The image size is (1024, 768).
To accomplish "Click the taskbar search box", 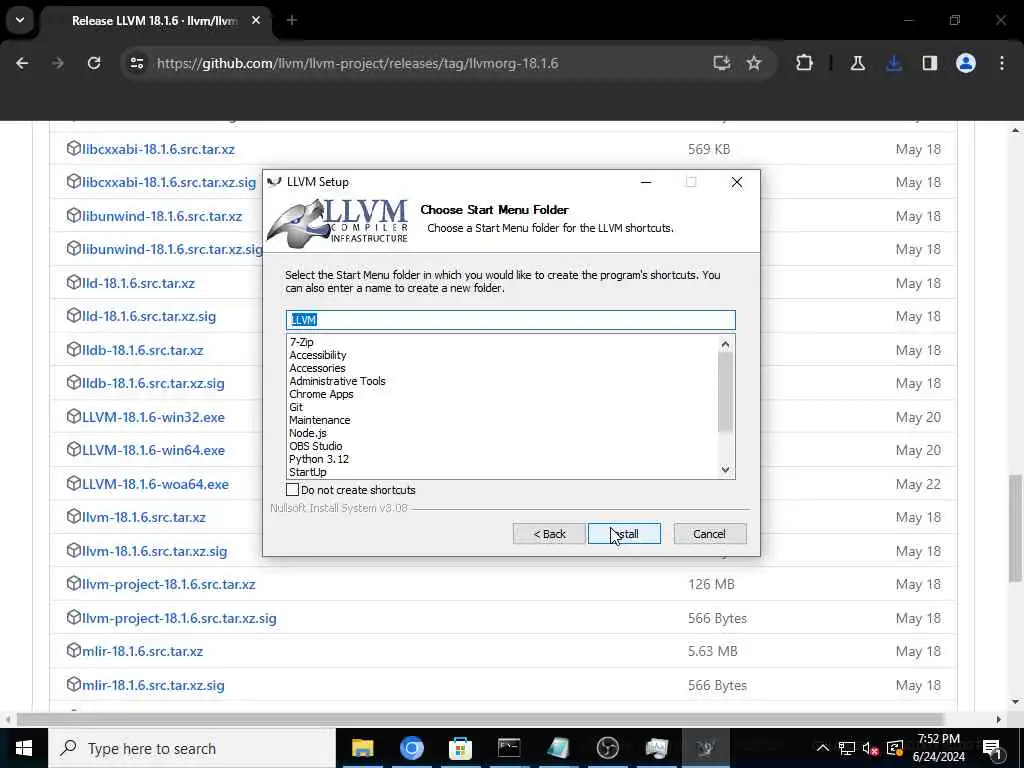I will (x=192, y=748).
